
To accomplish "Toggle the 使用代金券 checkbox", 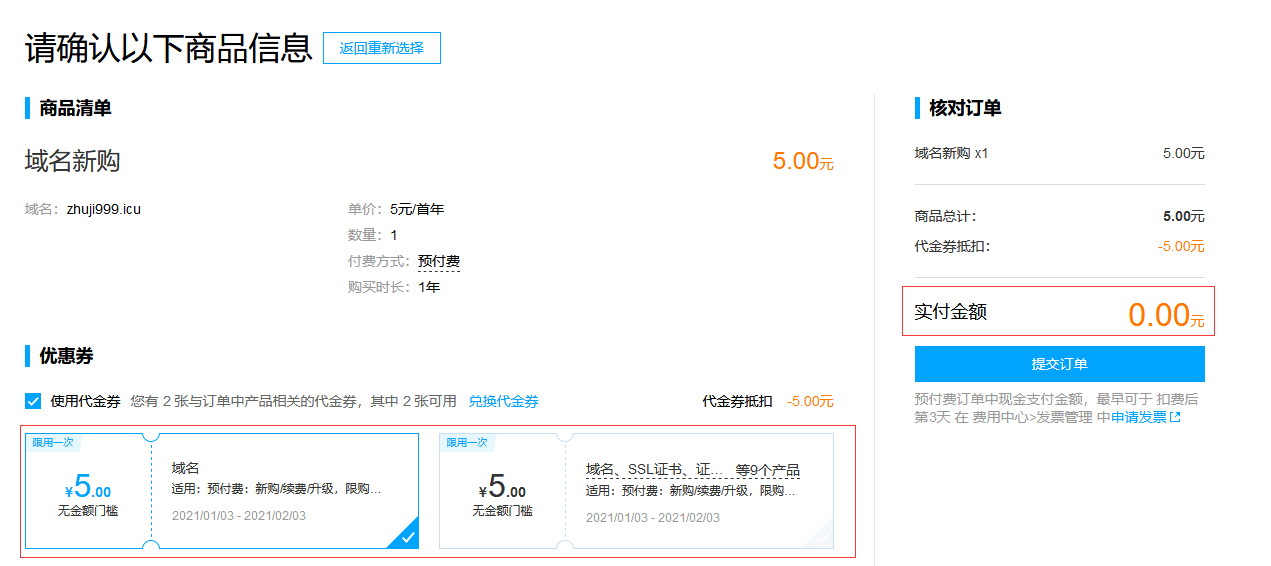I will coord(33,401).
